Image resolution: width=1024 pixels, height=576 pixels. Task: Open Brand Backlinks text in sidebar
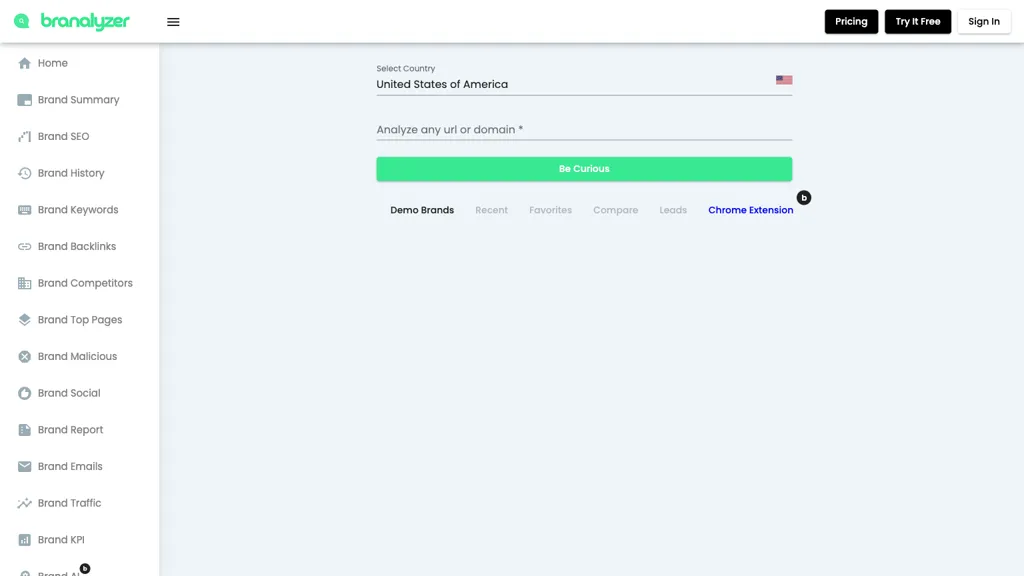click(x=77, y=246)
